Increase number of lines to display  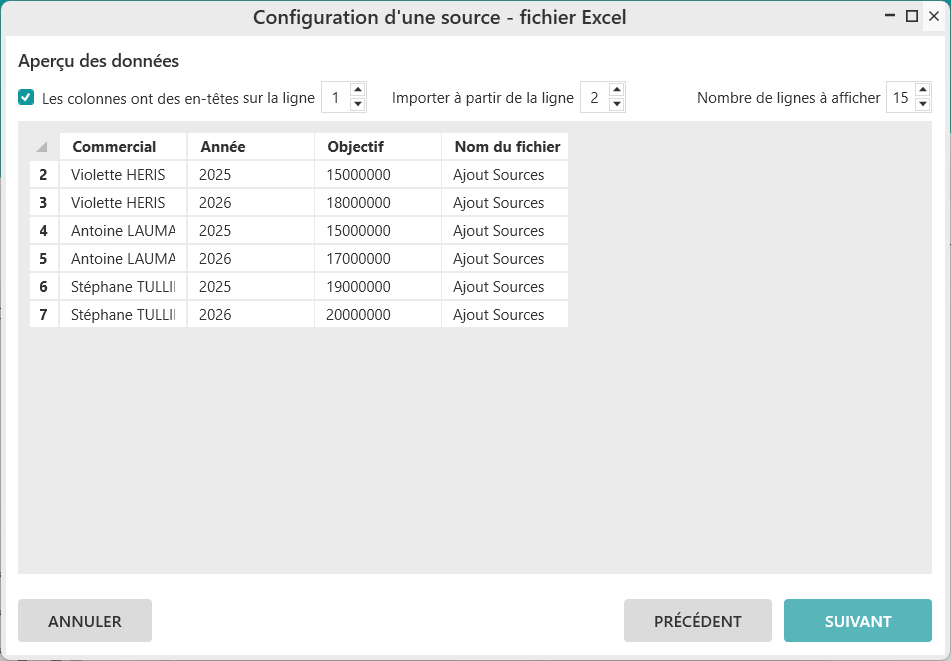[923, 91]
